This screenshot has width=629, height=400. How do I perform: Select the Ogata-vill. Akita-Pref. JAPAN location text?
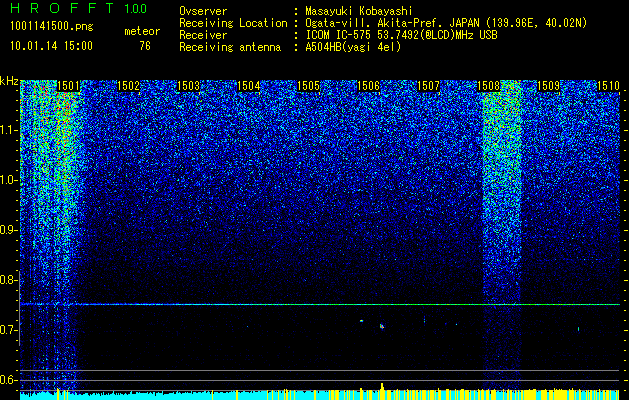(x=446, y=23)
